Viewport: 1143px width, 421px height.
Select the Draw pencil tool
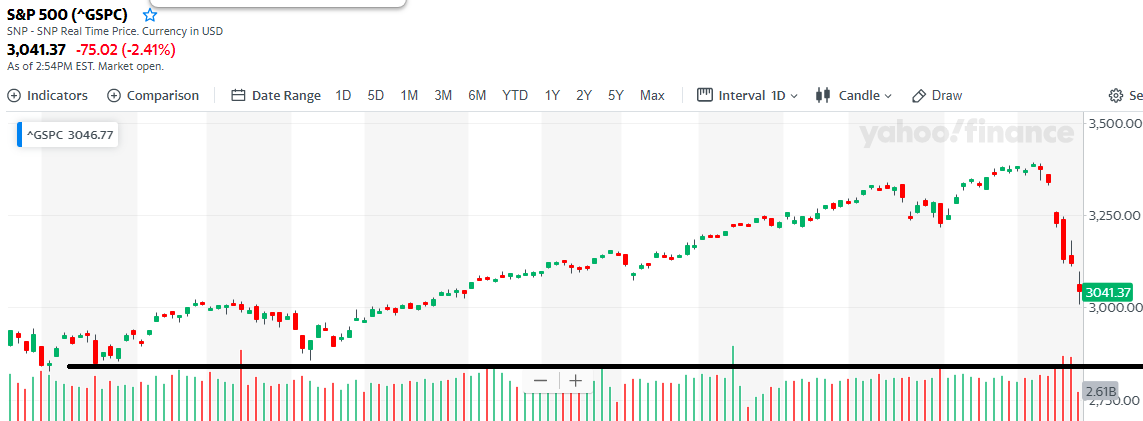(x=937, y=95)
